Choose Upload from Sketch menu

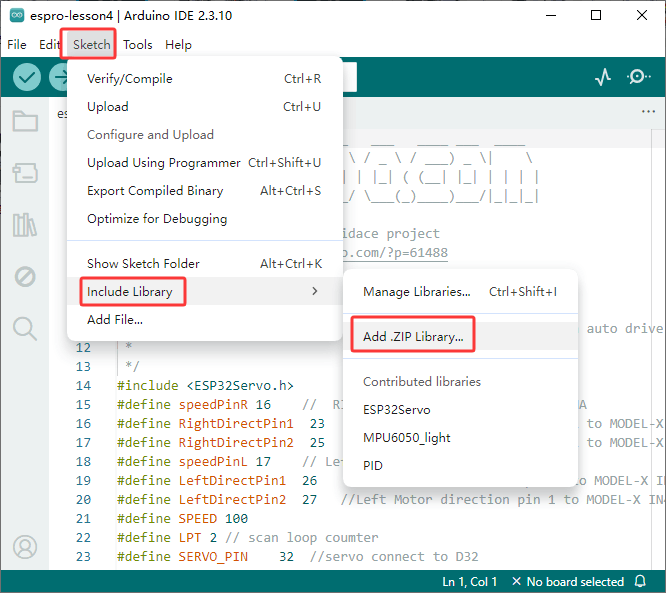click(x=205, y=107)
